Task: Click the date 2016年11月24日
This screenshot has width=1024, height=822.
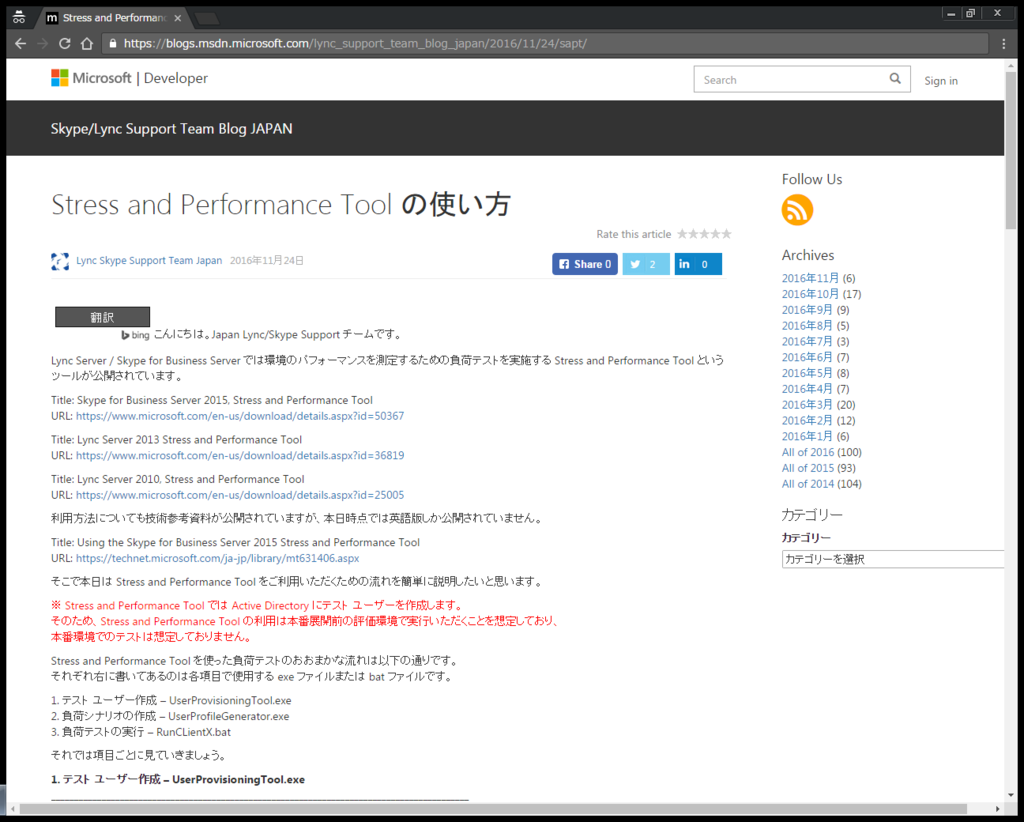Action: (266, 261)
